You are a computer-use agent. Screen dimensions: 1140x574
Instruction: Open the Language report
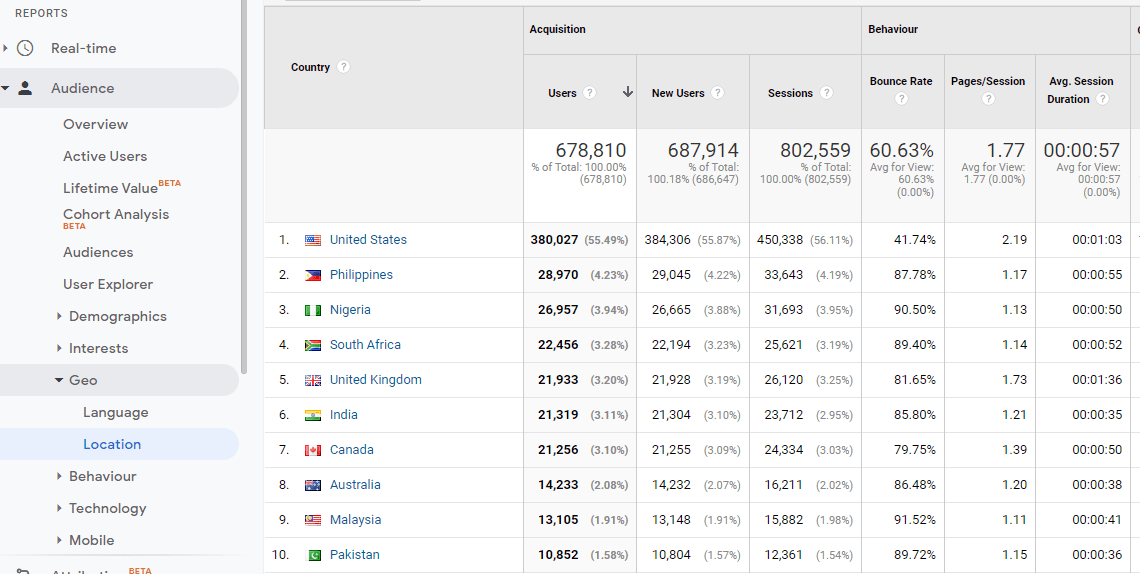click(115, 412)
